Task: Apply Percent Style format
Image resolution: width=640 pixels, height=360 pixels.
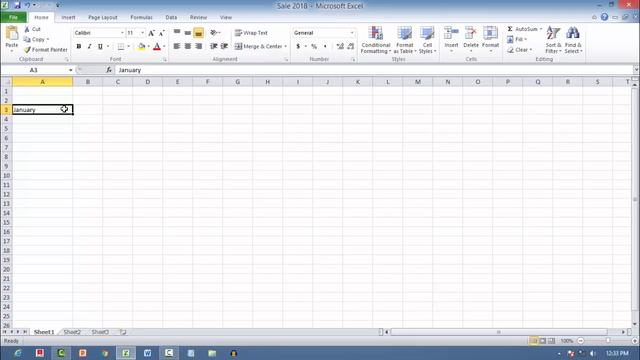Action: click(314, 47)
